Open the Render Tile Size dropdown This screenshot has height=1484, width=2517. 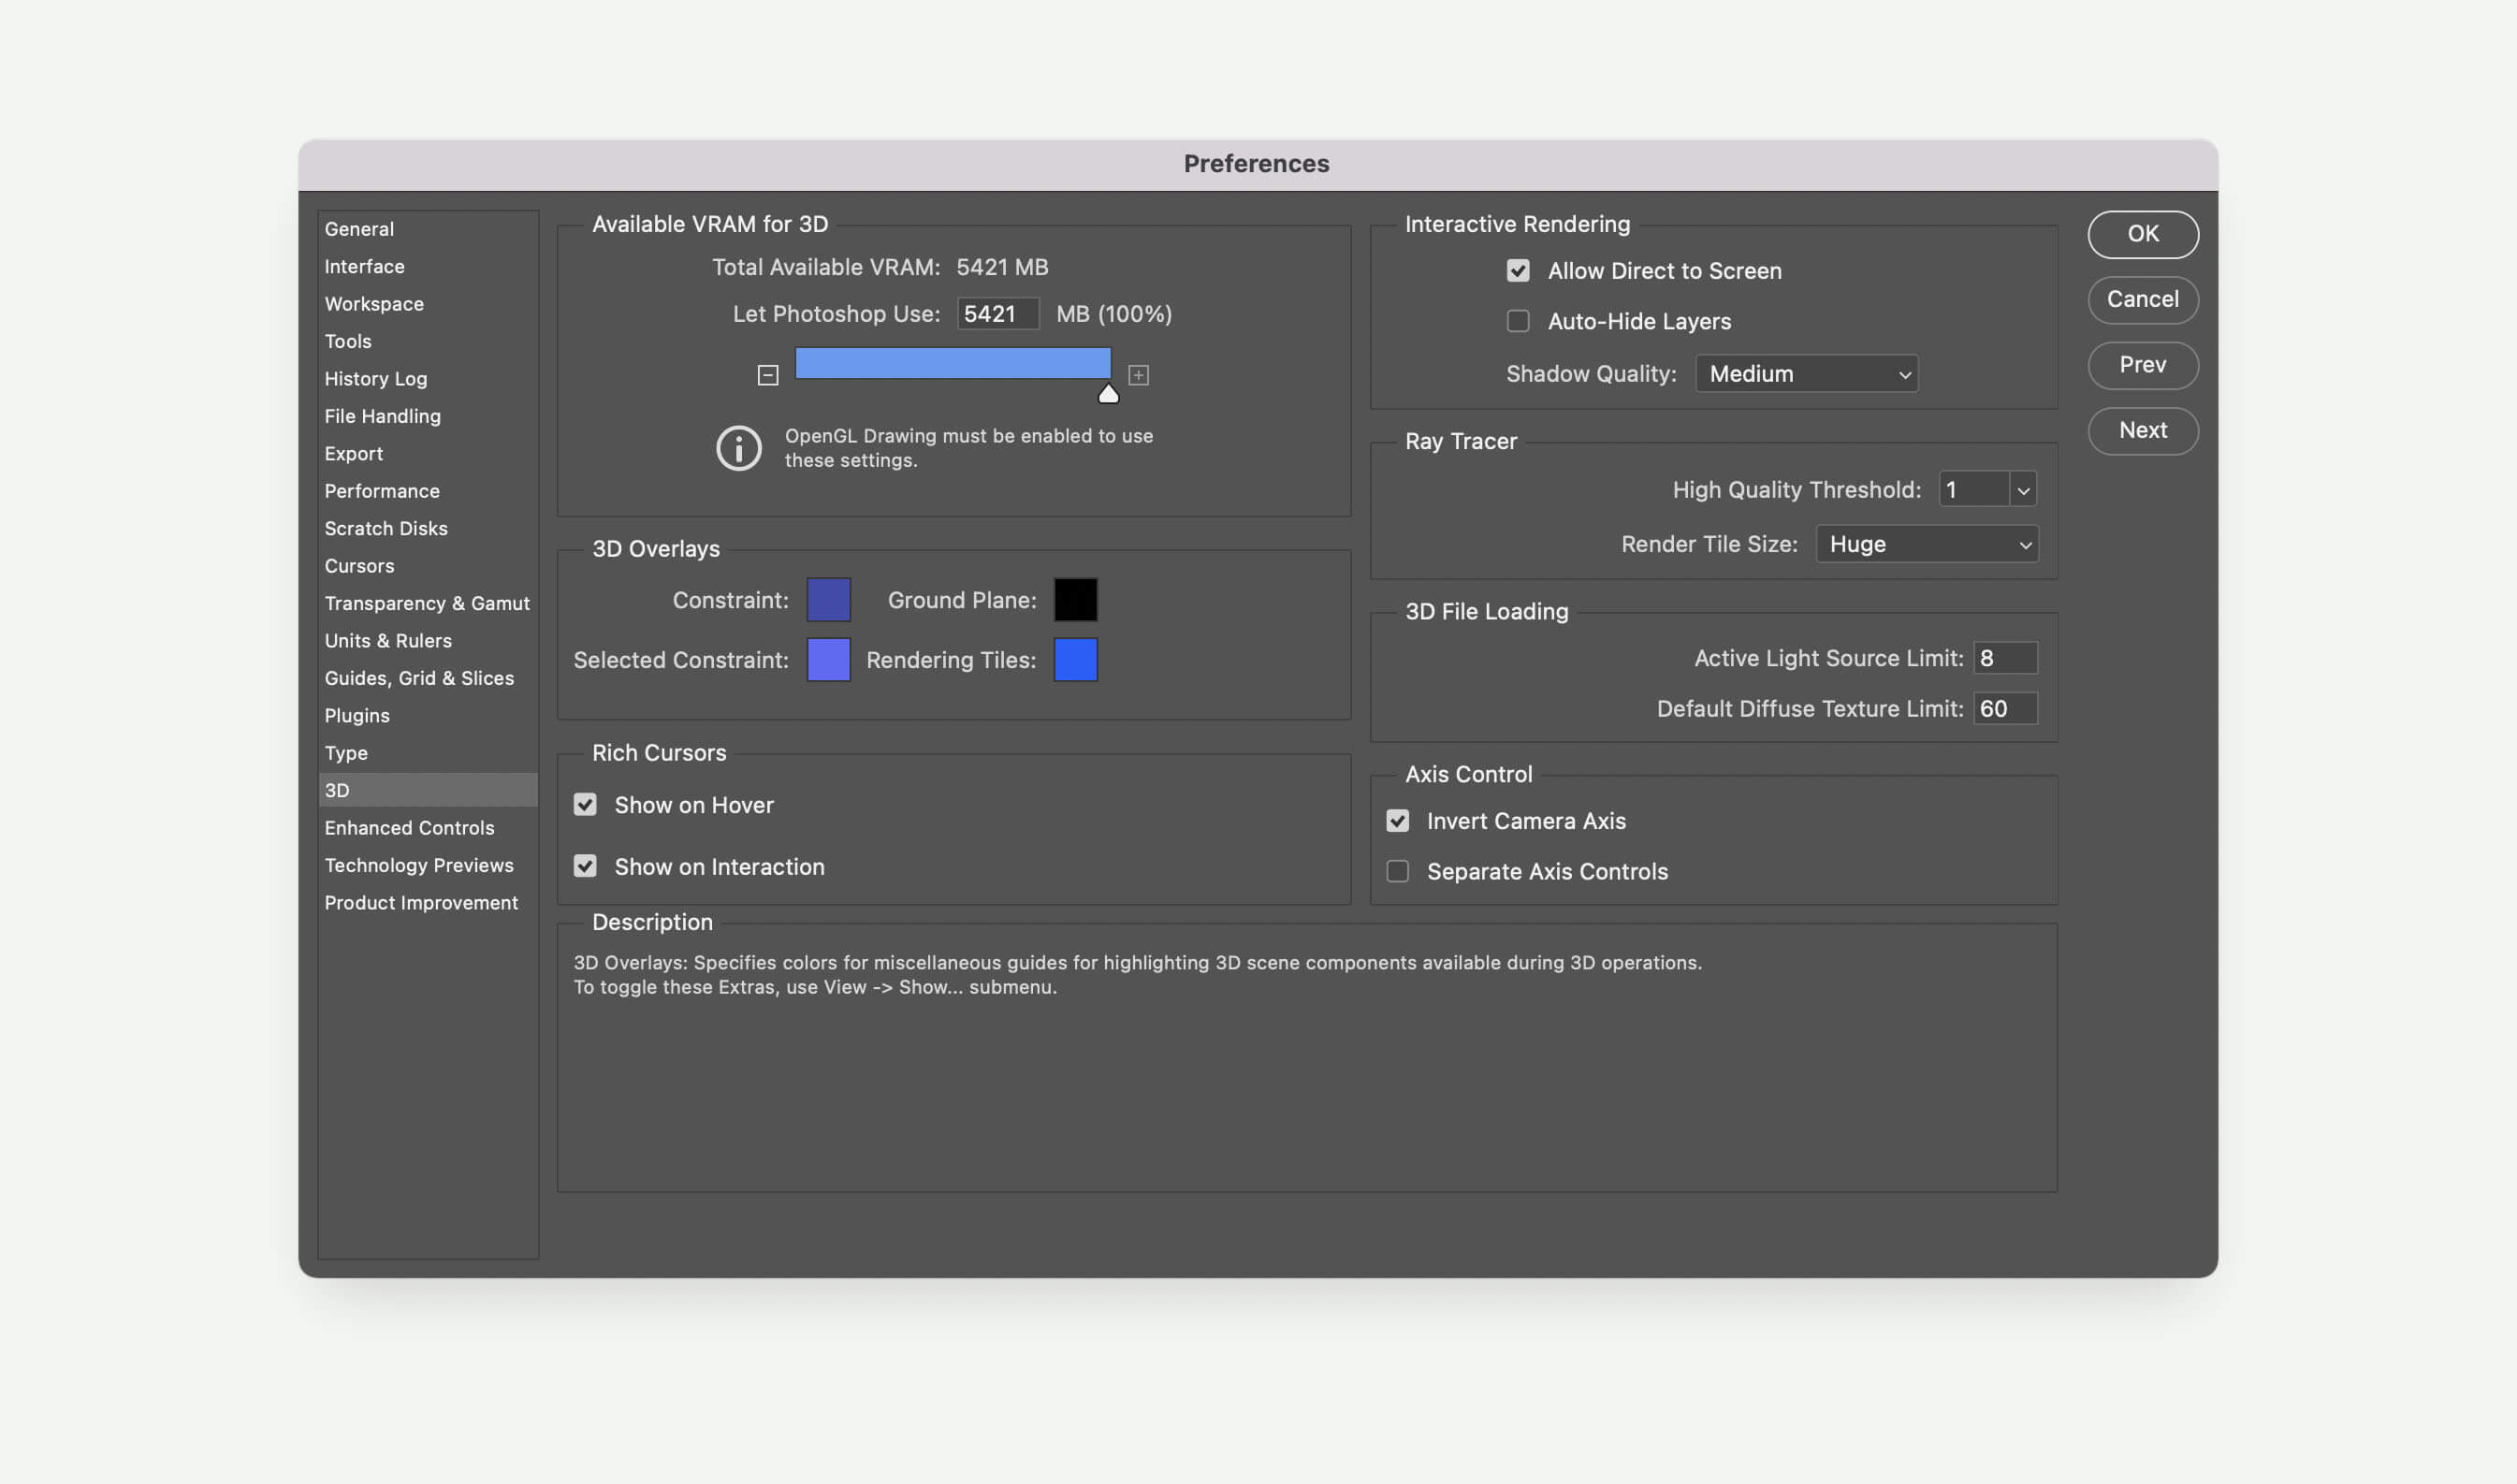point(1927,544)
